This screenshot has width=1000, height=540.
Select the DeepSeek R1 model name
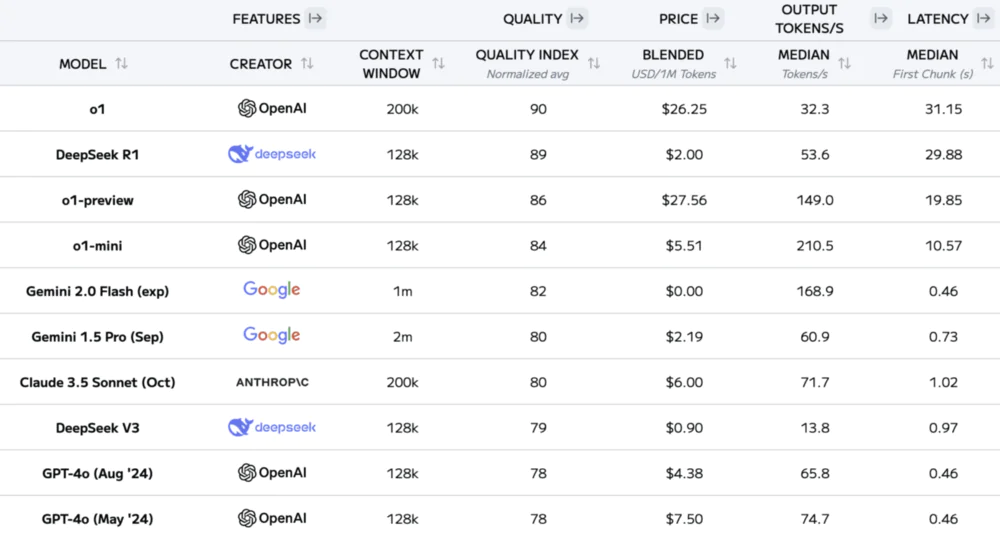click(97, 154)
